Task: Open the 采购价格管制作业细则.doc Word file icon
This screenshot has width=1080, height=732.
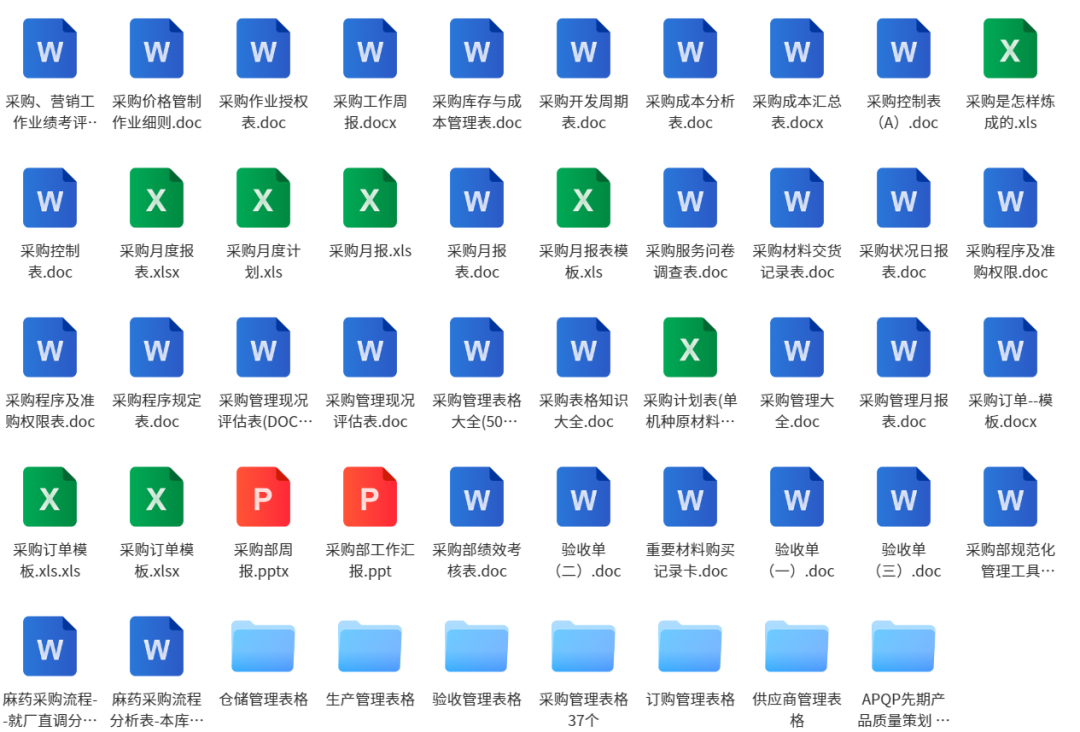Action: pos(156,48)
